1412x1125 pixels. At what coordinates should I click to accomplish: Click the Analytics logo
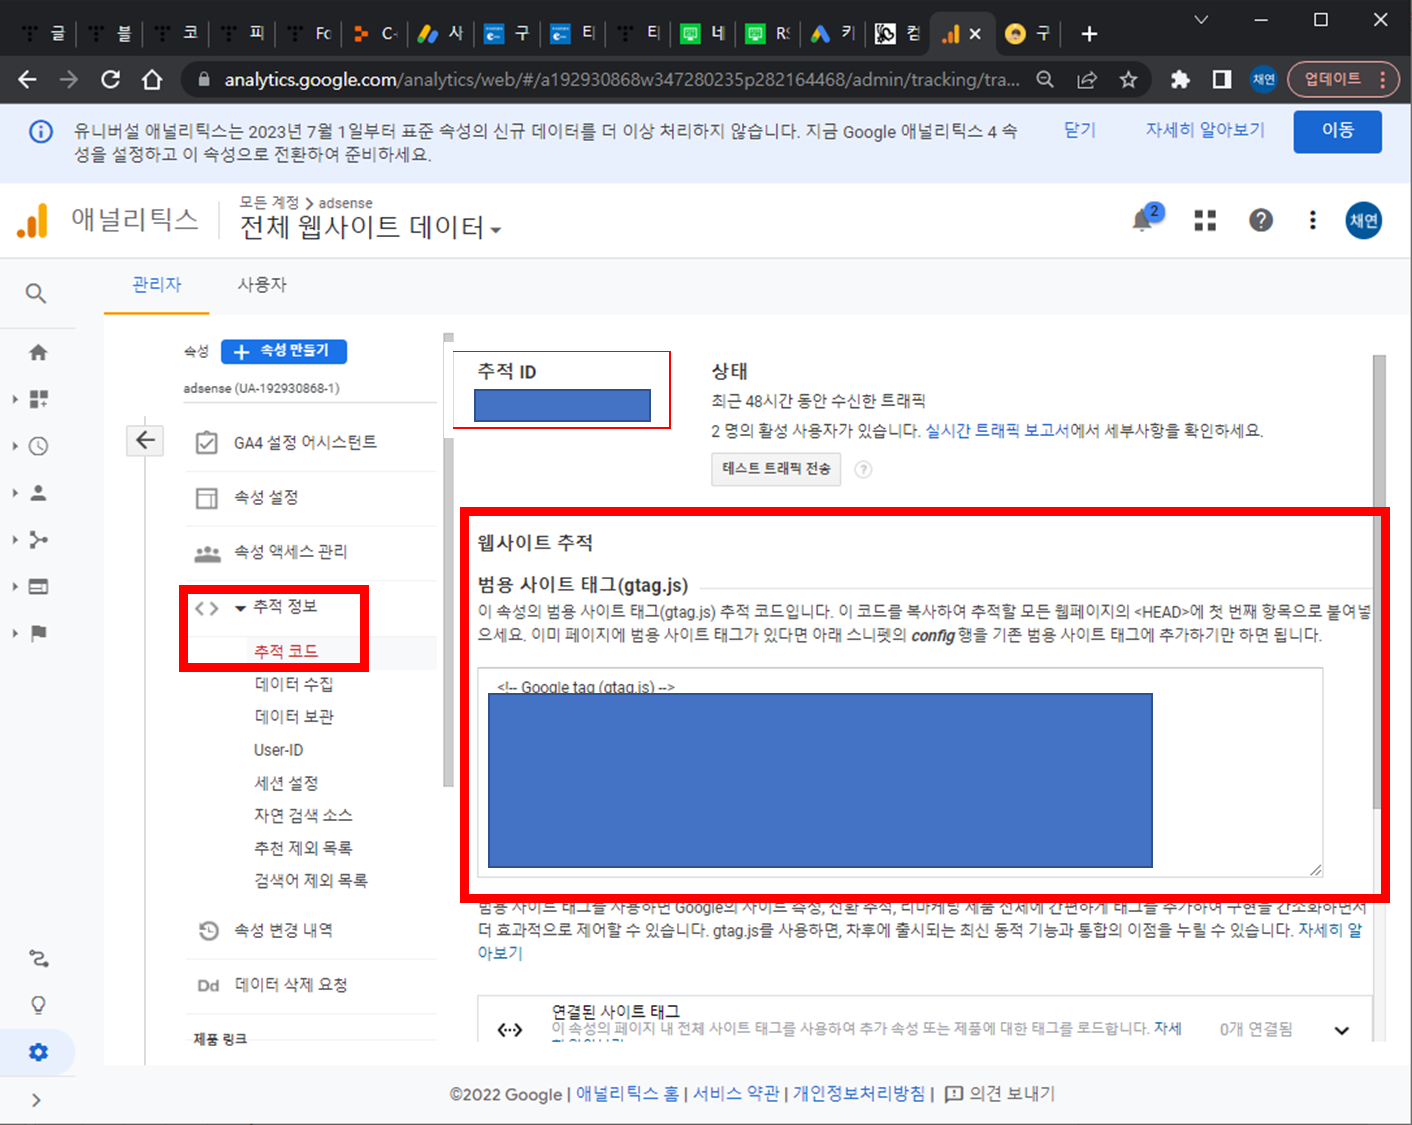(x=33, y=220)
